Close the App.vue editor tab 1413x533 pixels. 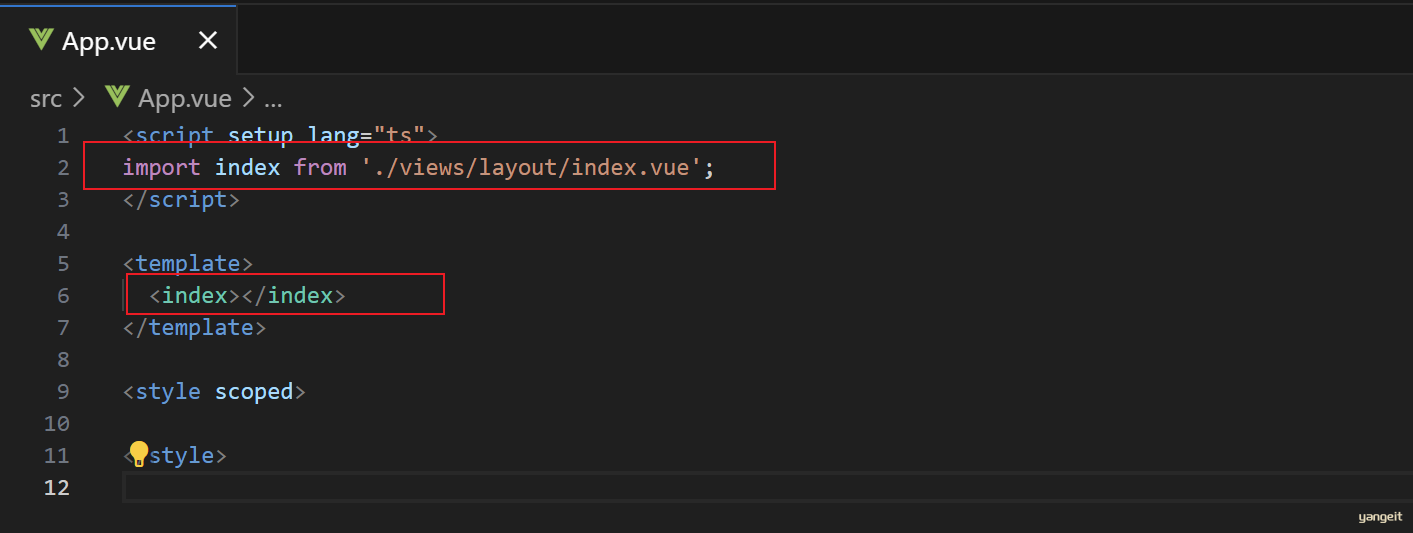[207, 41]
